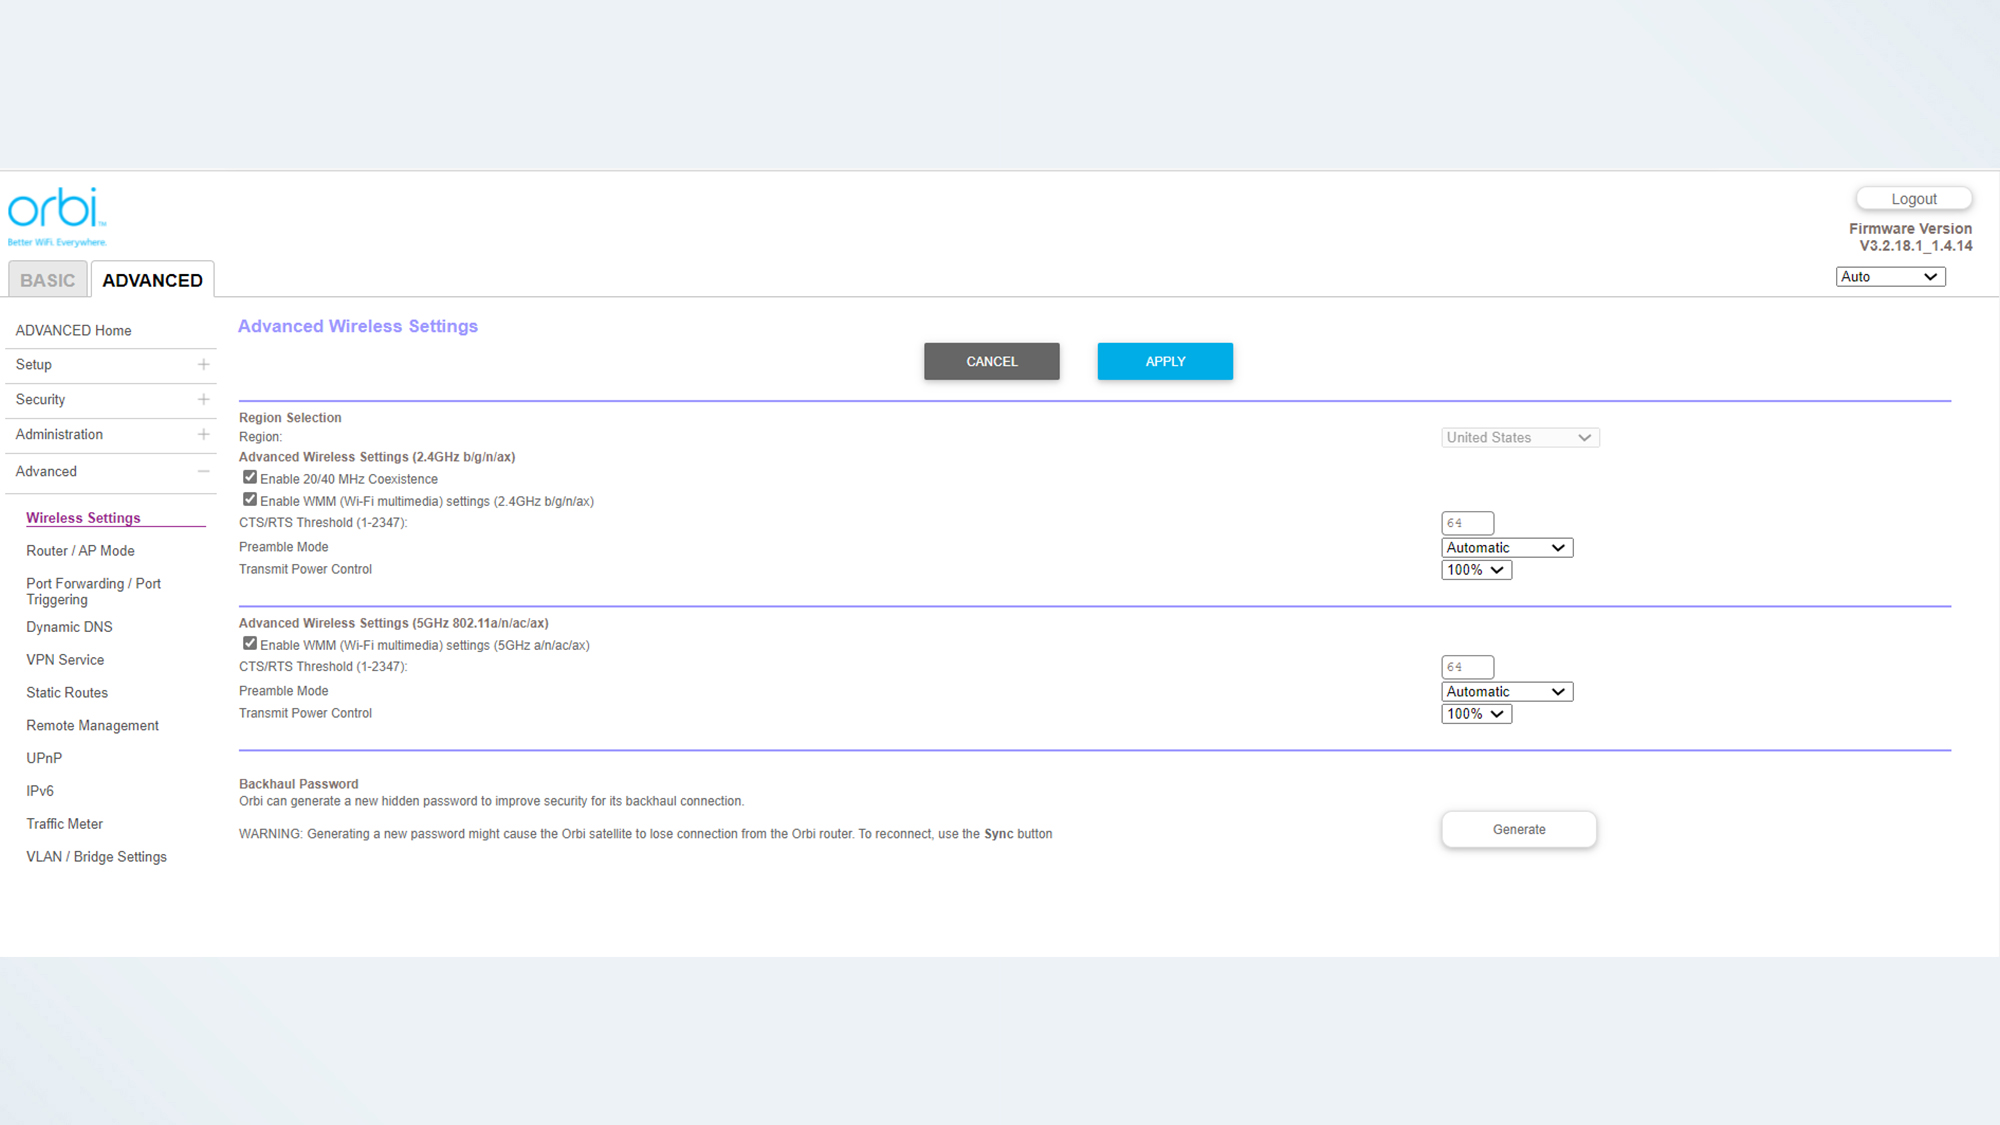
Task: Click the Wireless Settings sidebar icon
Action: (x=82, y=518)
